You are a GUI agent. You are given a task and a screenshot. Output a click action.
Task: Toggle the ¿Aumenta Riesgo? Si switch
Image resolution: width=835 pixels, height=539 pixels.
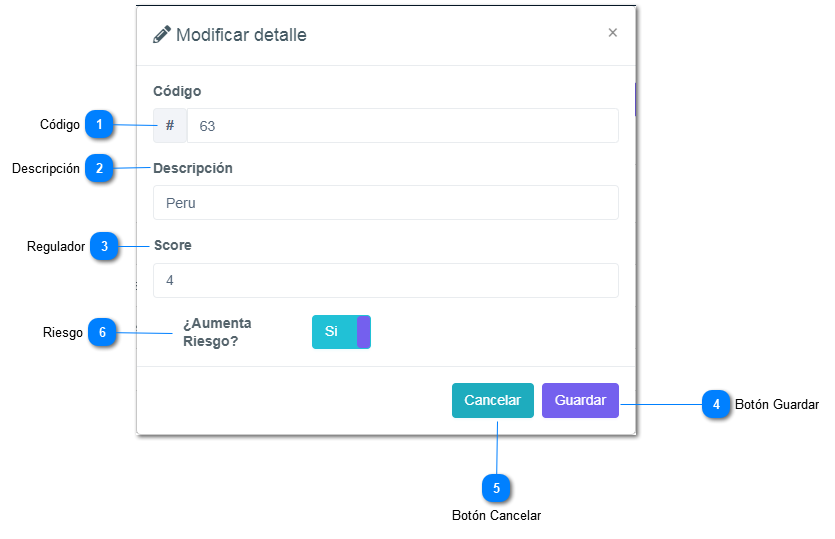pos(341,332)
